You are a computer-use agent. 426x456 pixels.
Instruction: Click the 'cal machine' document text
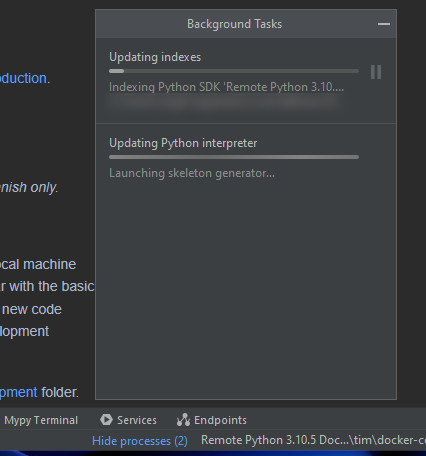click(38, 264)
